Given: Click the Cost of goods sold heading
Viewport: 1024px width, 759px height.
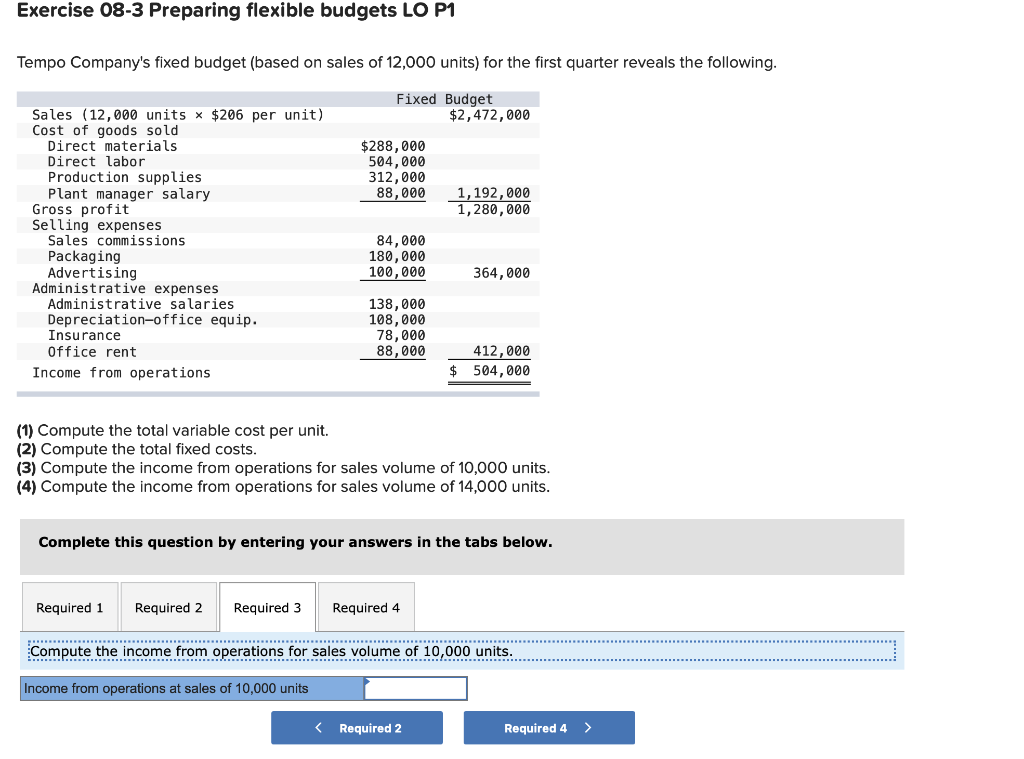Looking at the screenshot, I should tap(105, 131).
